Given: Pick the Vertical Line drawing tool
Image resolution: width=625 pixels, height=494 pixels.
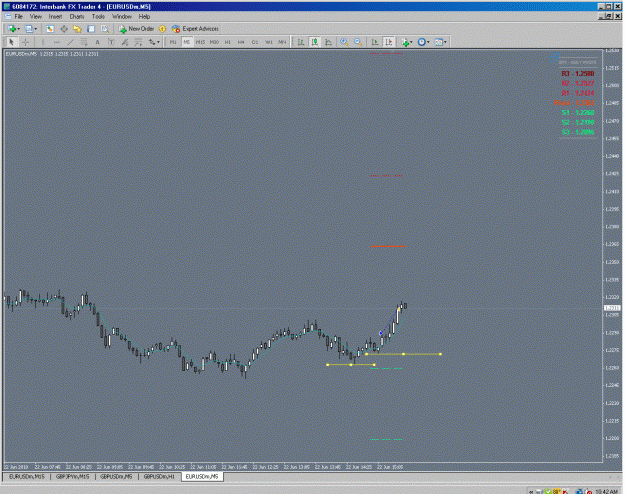Looking at the screenshot, I should pyautogui.click(x=43, y=42).
